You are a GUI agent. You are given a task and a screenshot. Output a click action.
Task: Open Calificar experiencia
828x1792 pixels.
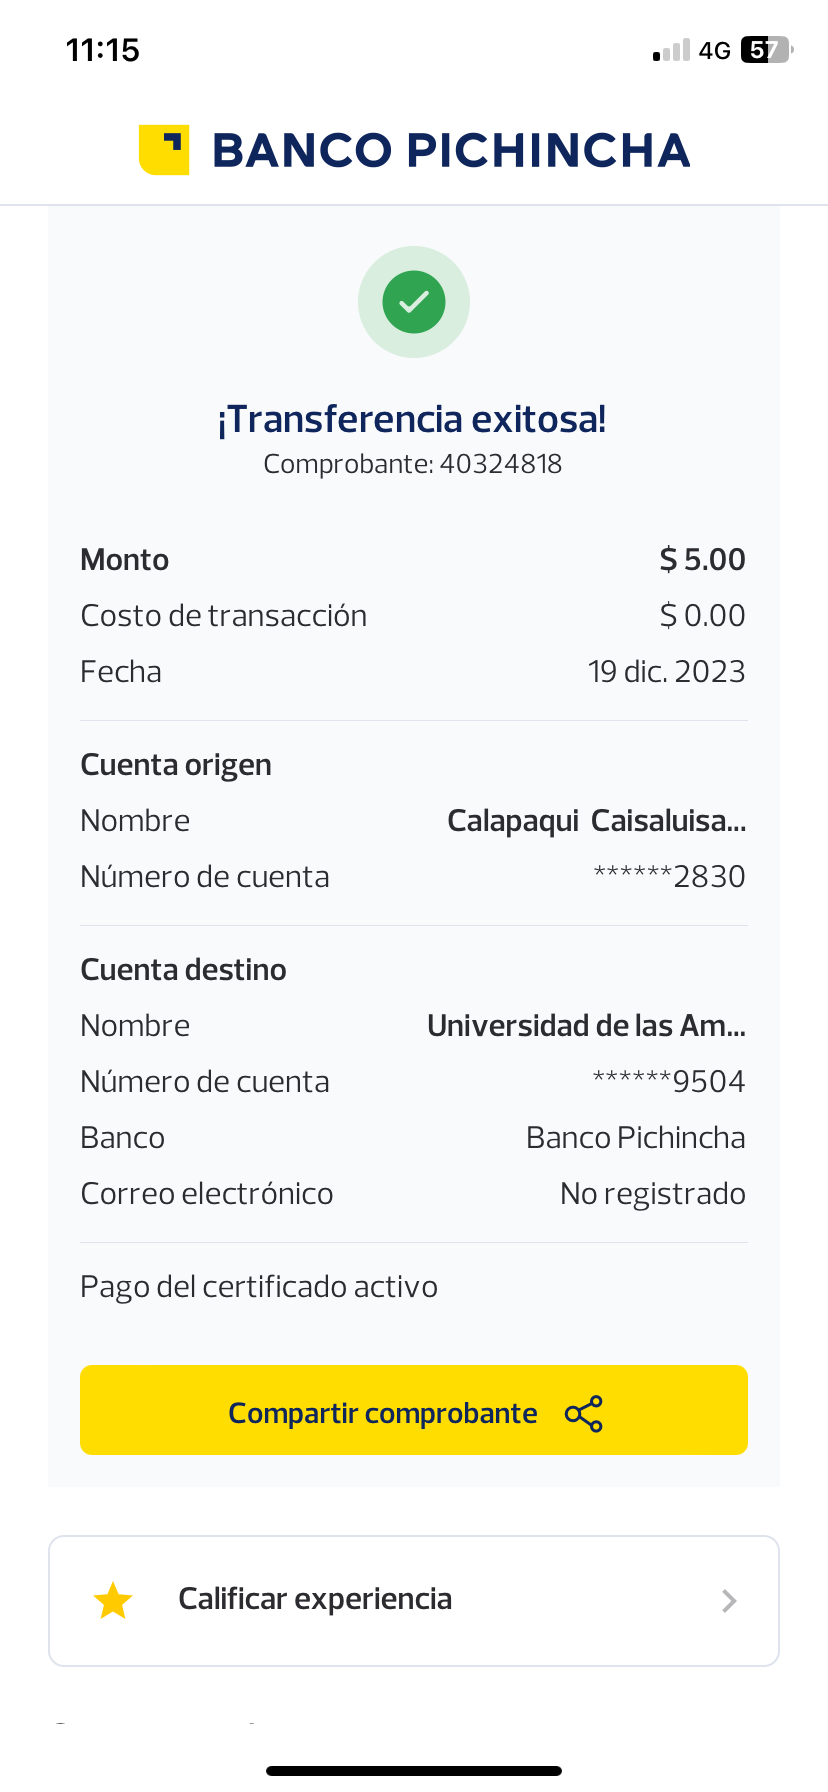315,1600
